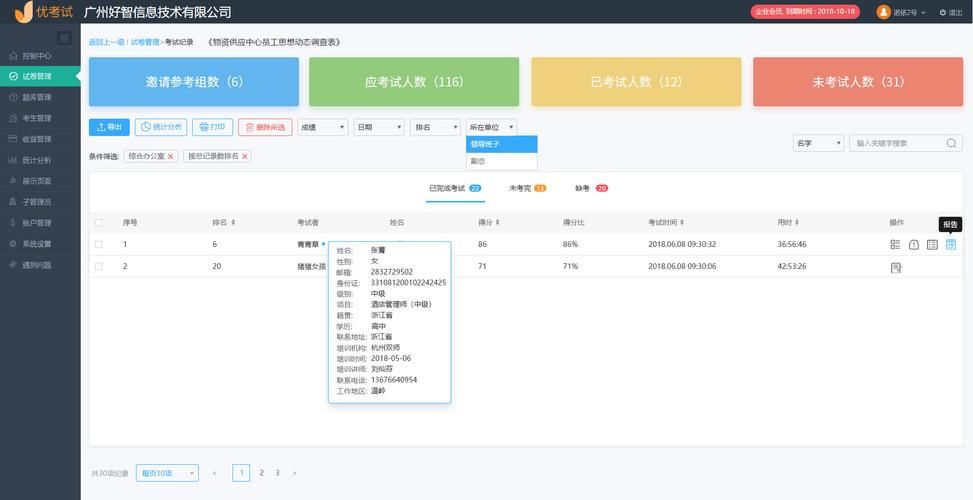The width and height of the screenshot is (973, 500).
Task: Tick the checkbox for row 1 青青草
Action: (99, 244)
